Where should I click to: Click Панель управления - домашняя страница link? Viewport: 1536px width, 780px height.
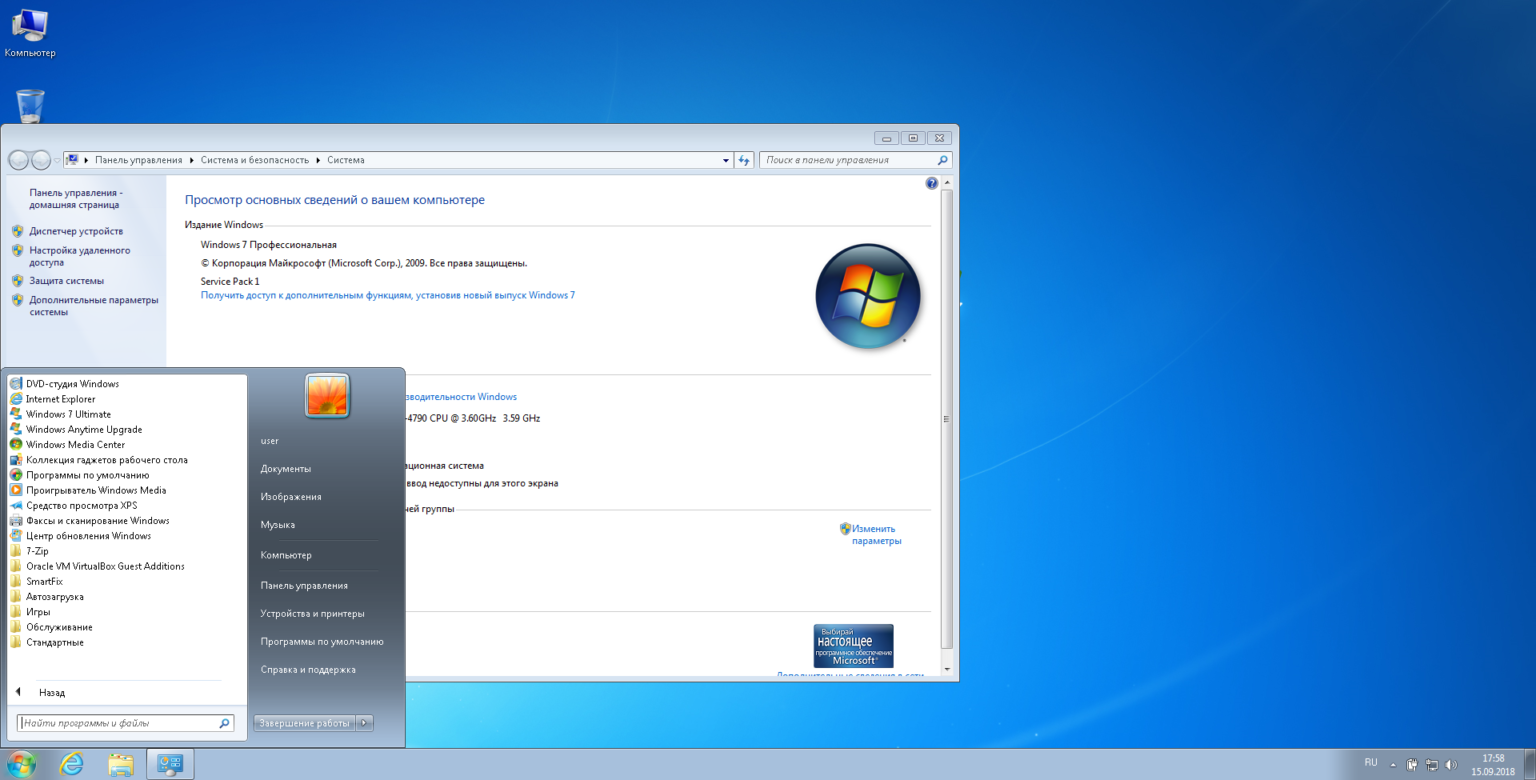75,198
